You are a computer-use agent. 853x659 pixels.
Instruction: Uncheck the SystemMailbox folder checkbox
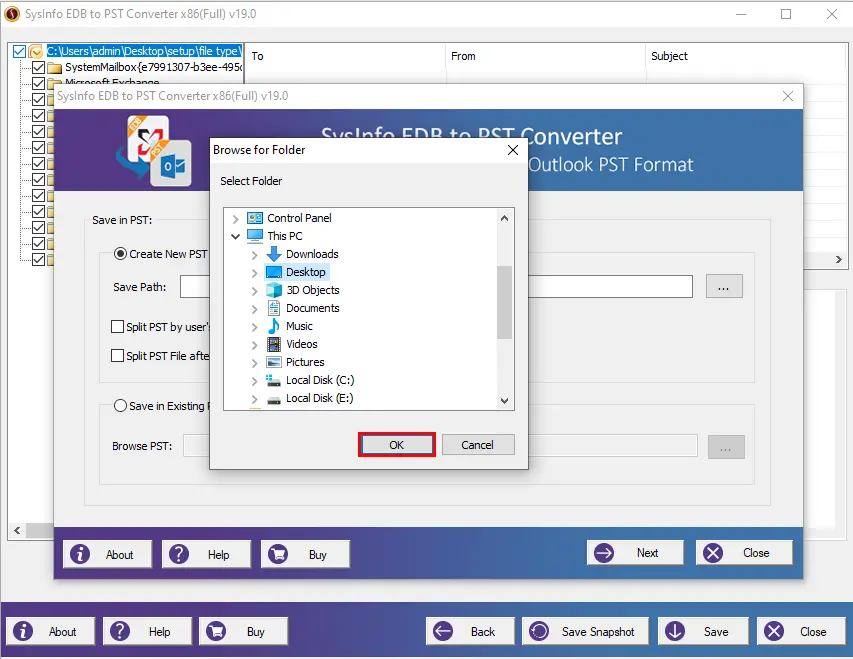click(x=38, y=67)
